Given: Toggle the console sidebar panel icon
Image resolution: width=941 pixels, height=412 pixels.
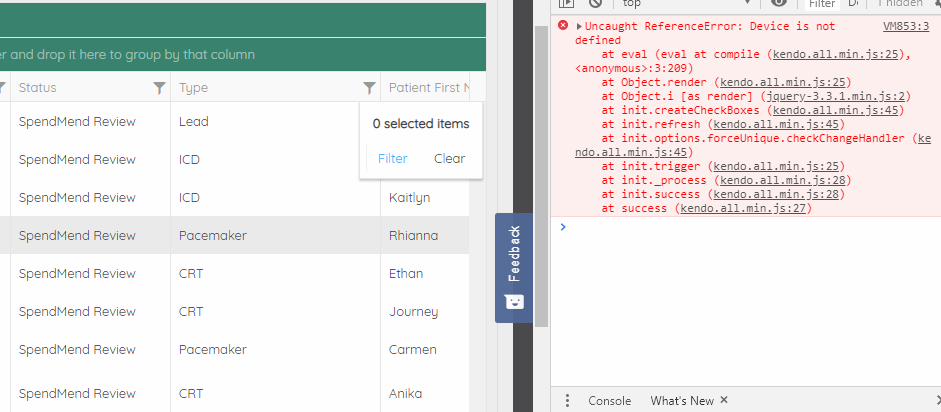Looking at the screenshot, I should point(567,4).
